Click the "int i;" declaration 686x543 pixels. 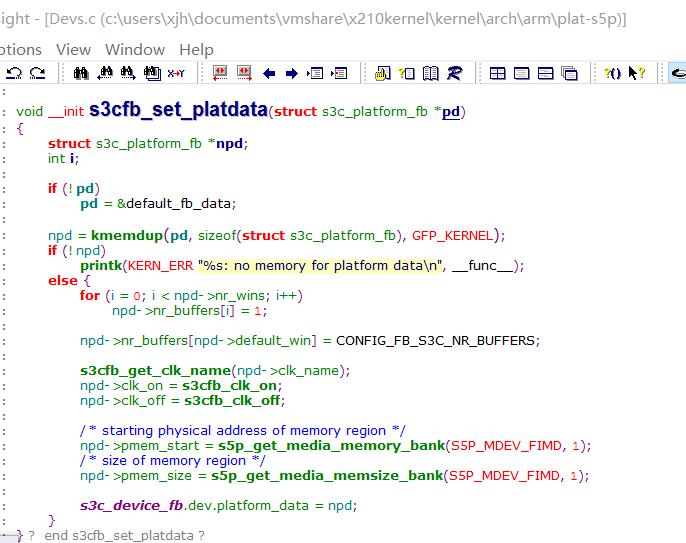point(63,158)
